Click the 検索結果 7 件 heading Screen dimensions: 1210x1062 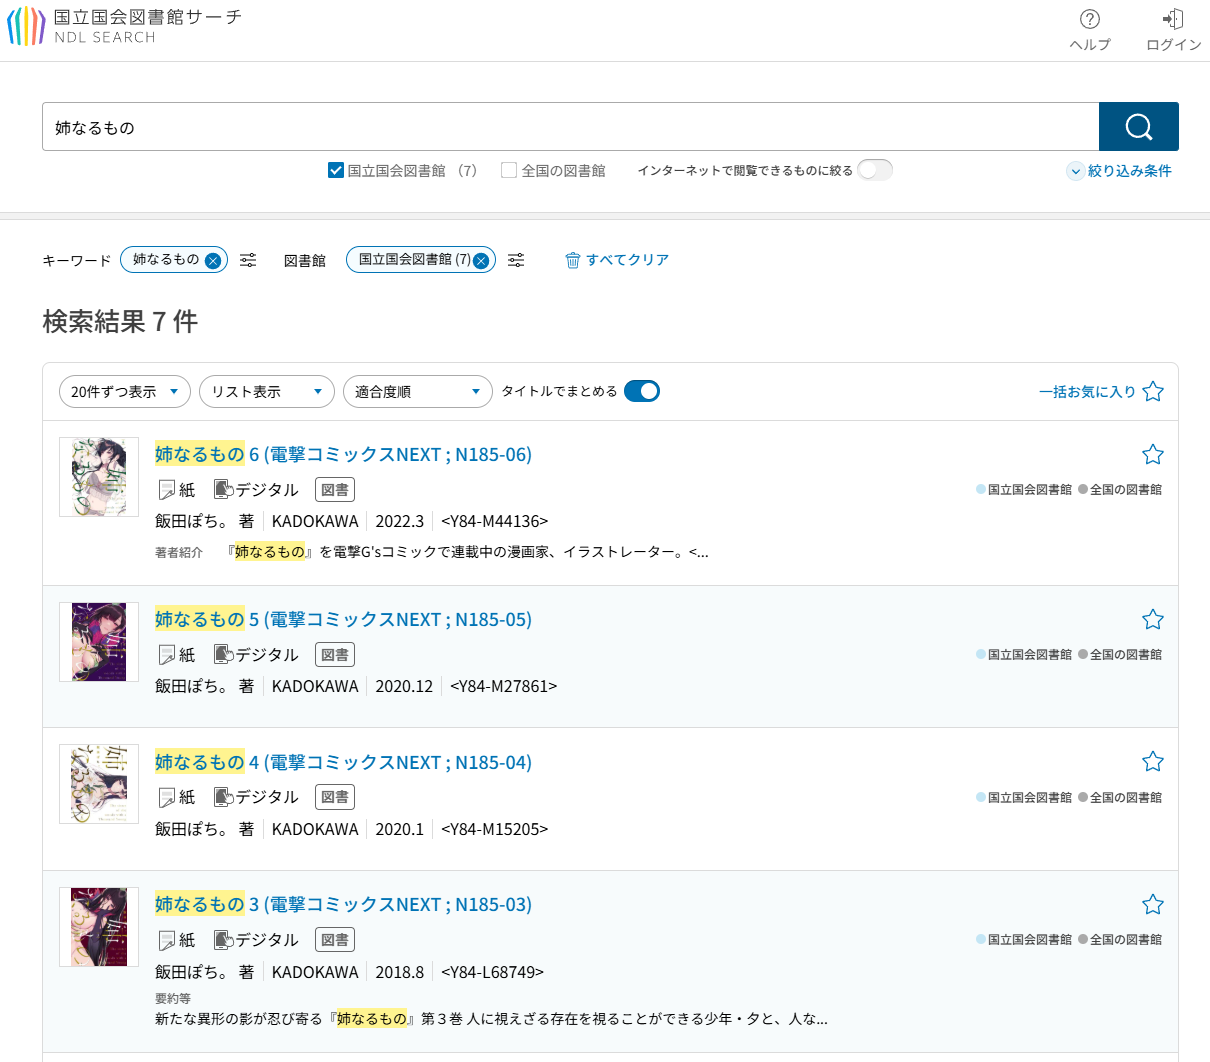[x=120, y=322]
